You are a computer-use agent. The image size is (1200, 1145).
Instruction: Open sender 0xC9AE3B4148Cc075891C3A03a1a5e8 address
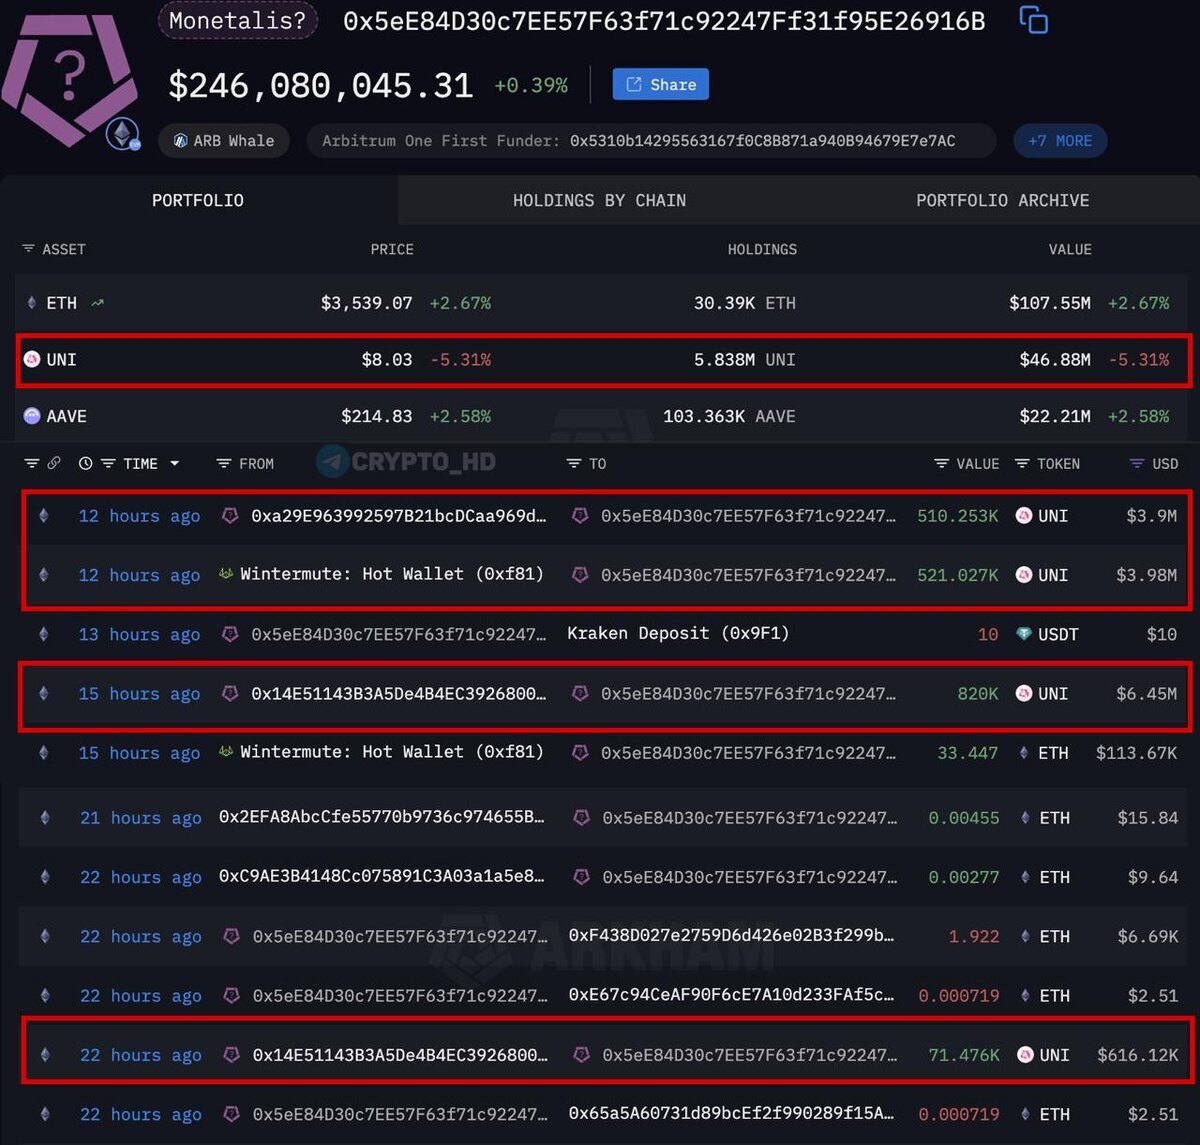[x=382, y=876]
